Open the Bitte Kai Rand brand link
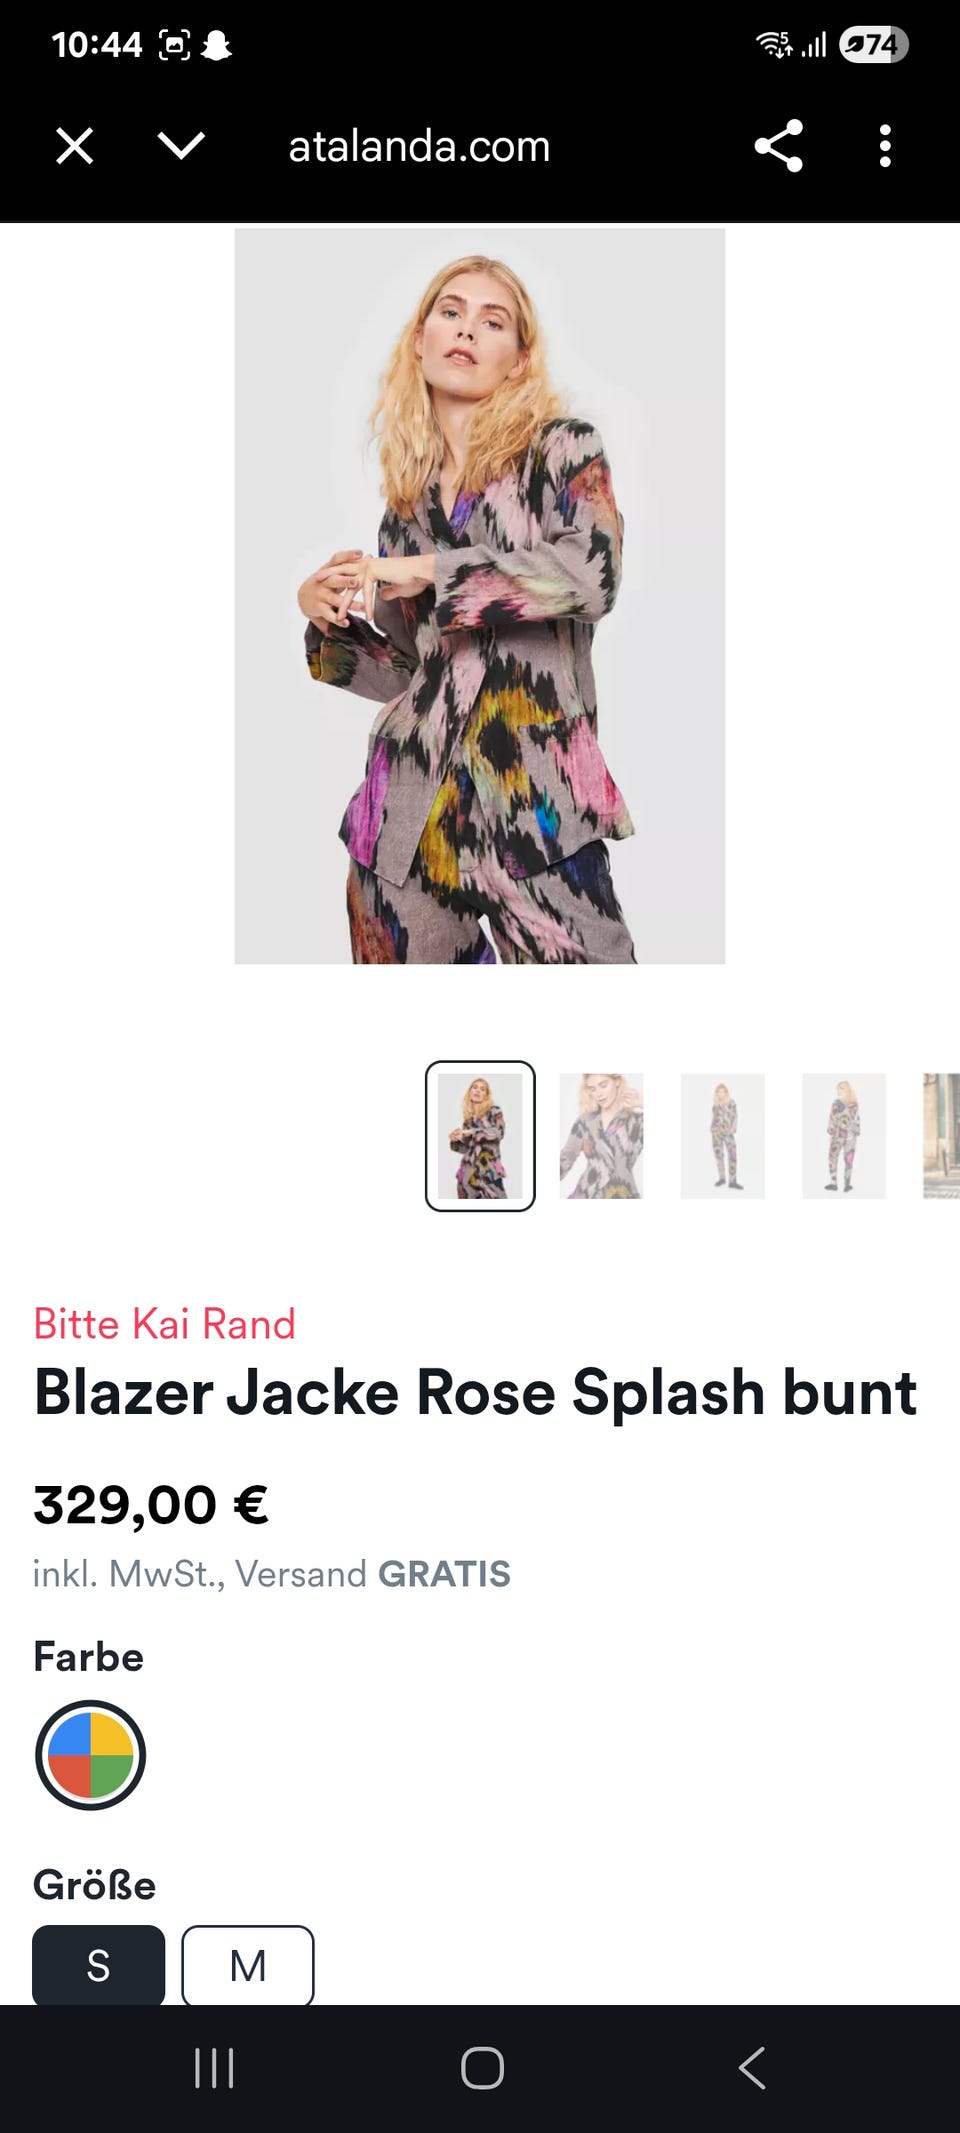960x2133 pixels. tap(164, 1324)
